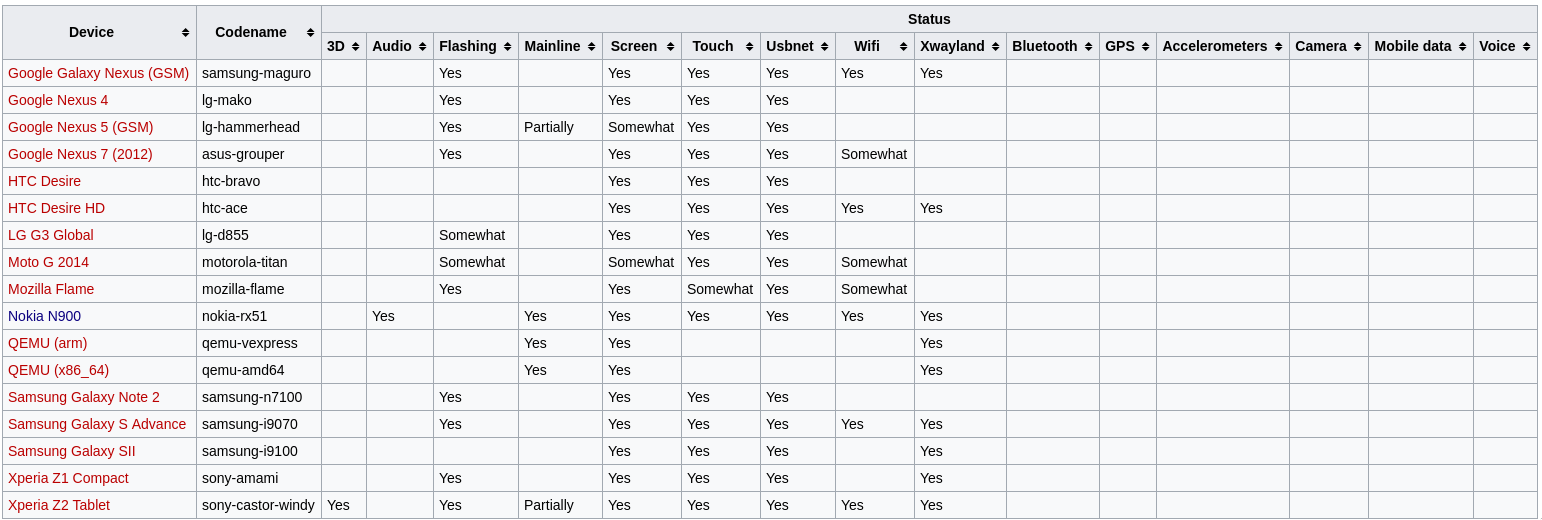
Task: Sort by Mobile data column
Action: point(1462,46)
